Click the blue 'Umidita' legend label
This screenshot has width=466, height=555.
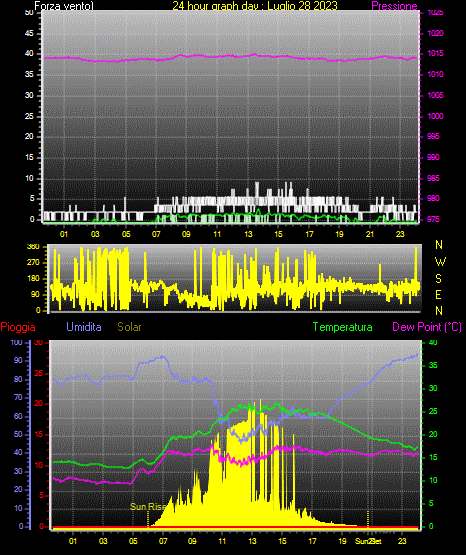[84, 327]
